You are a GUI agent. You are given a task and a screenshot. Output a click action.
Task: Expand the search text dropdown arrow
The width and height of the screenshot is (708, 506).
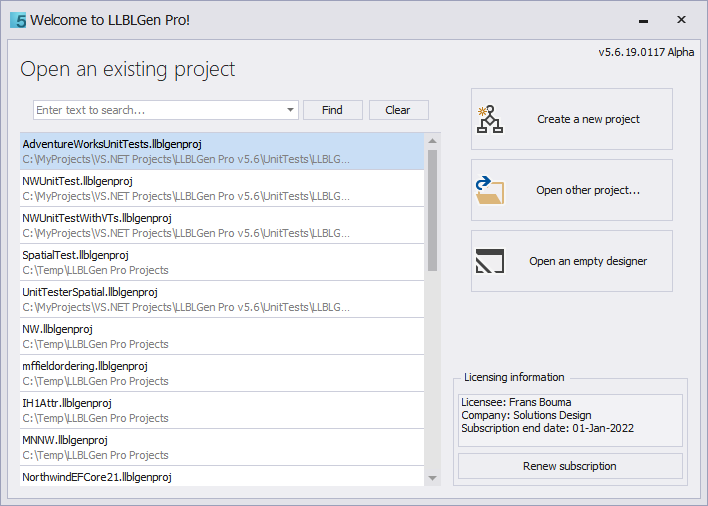(291, 110)
